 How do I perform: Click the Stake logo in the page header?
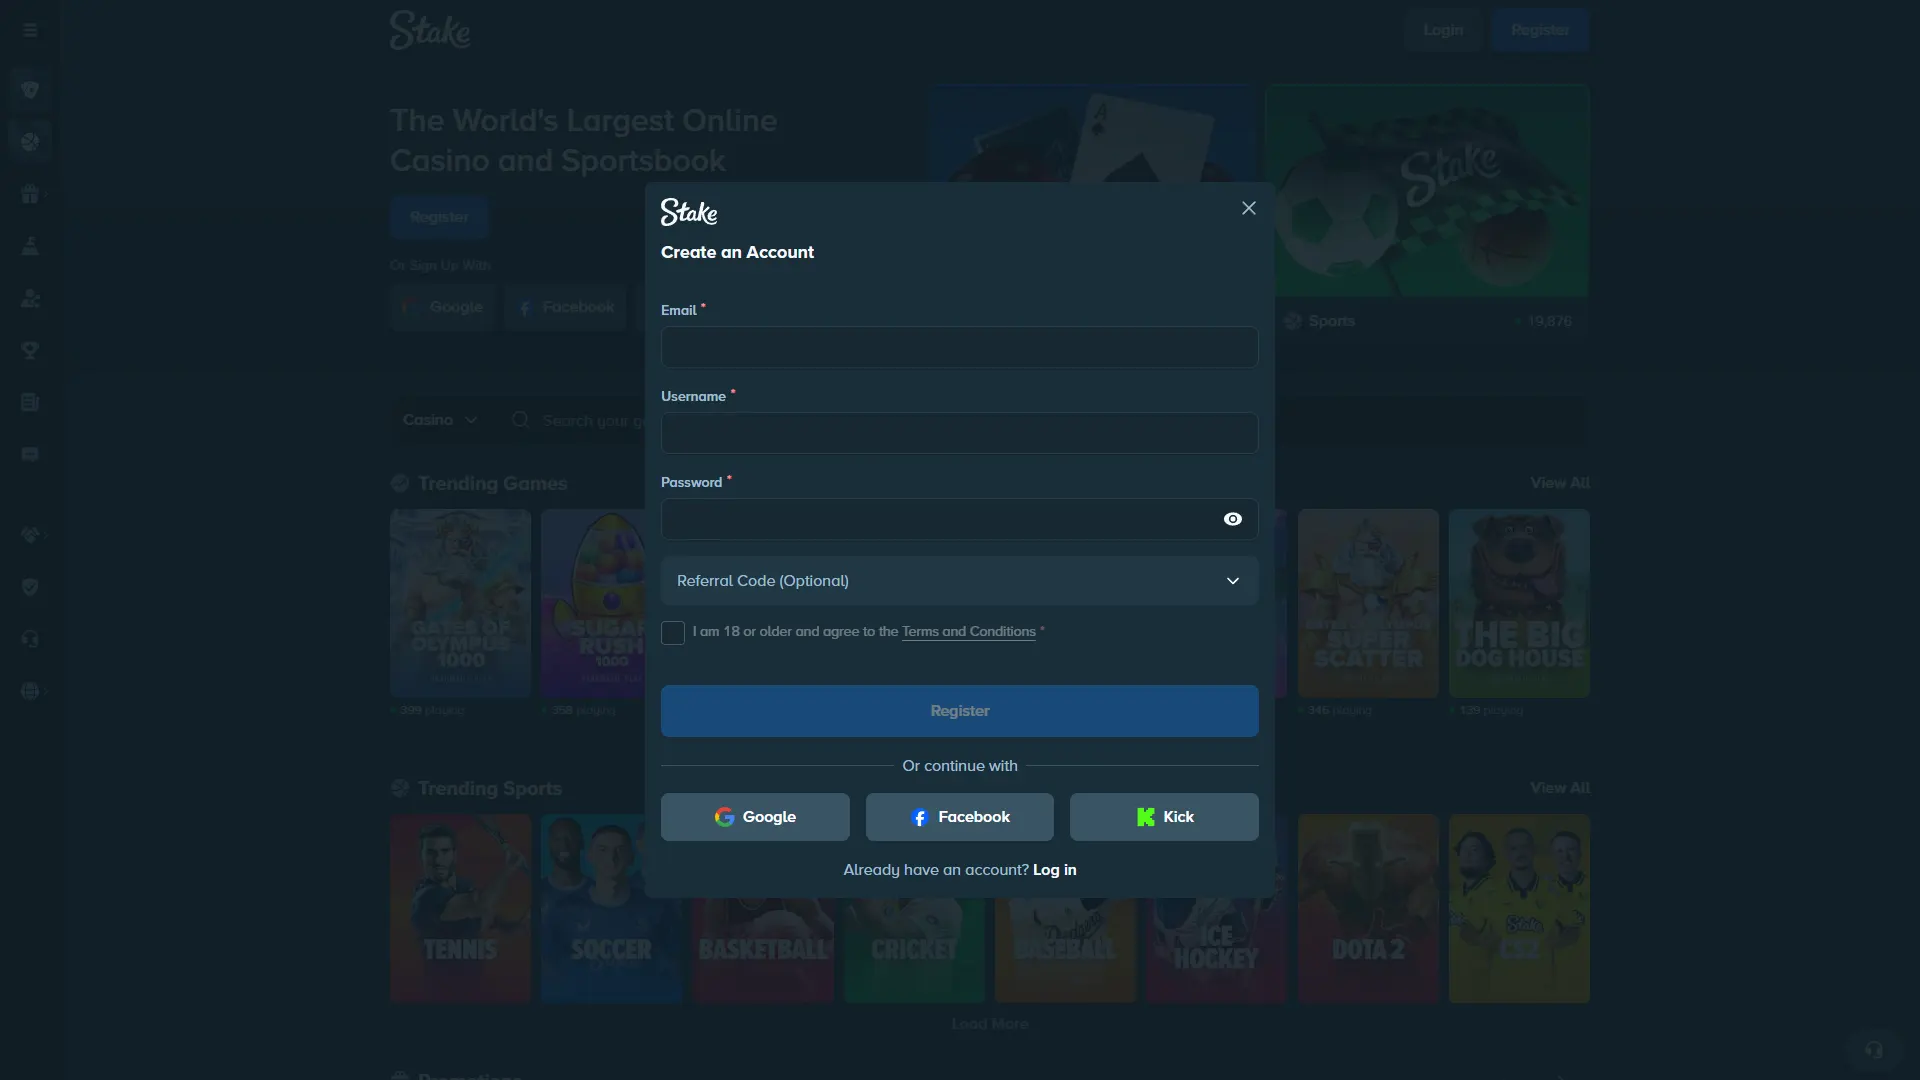tap(430, 30)
